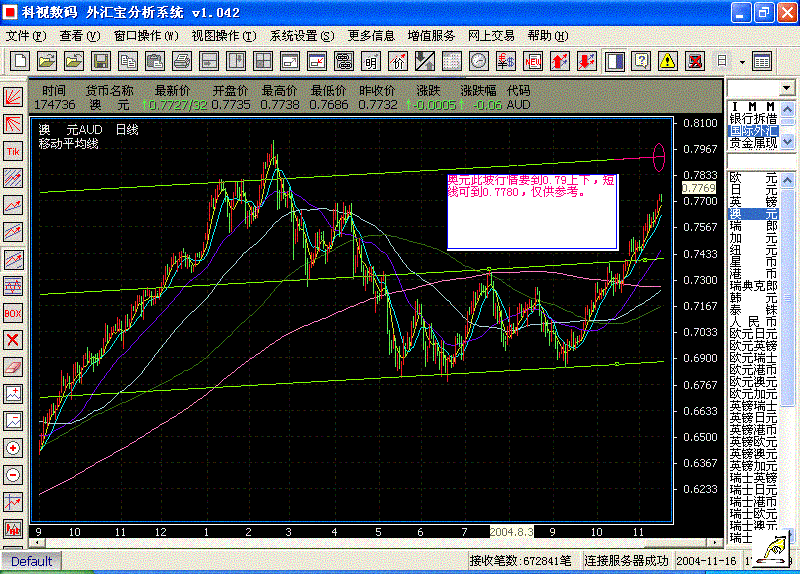
Task: Click the Save floppy disk icon
Action: pyautogui.click(x=101, y=61)
